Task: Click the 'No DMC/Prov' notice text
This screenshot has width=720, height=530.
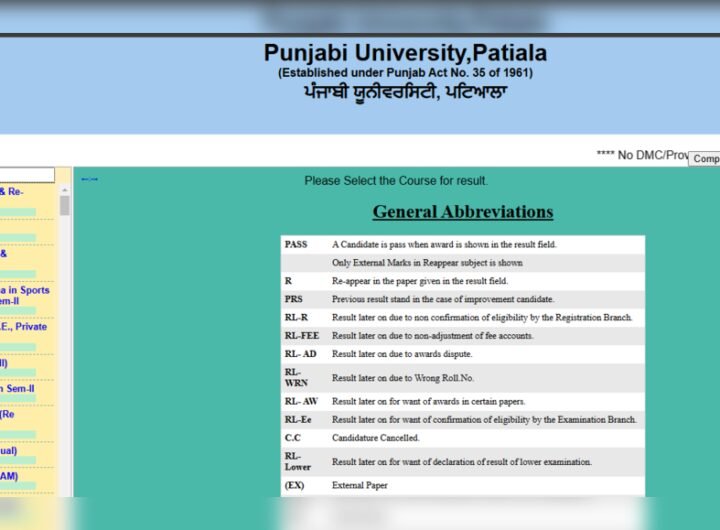Action: [642, 155]
